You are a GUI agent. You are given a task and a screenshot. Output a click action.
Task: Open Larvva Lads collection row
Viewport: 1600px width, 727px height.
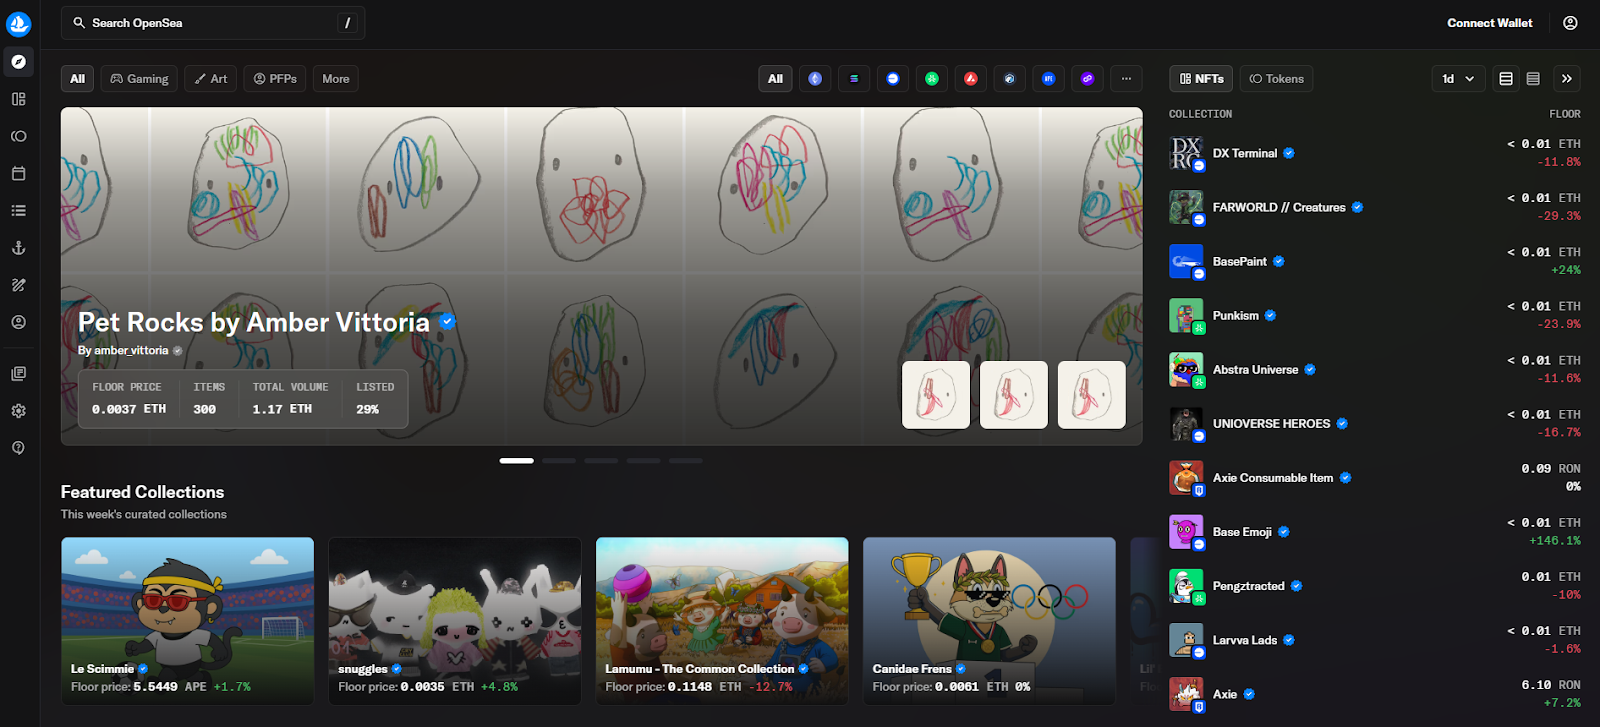(x=1375, y=639)
